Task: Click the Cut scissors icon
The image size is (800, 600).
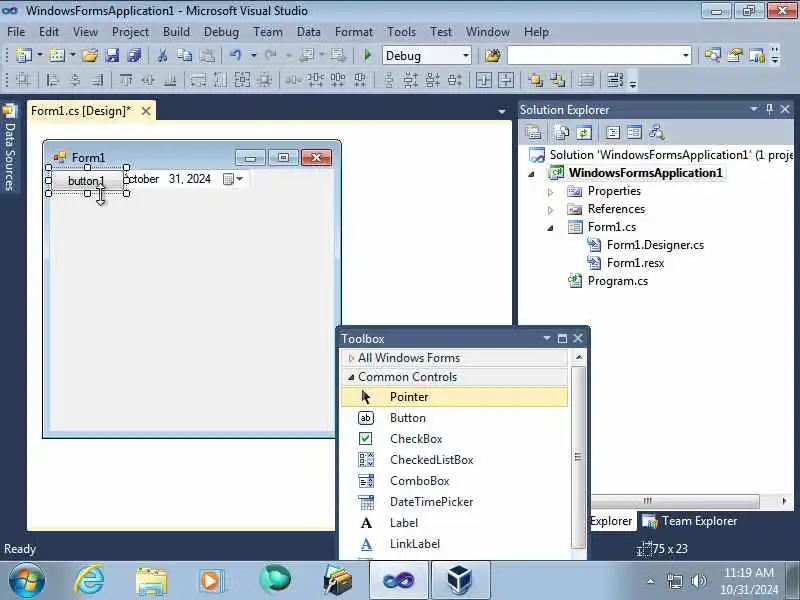Action: click(163, 55)
